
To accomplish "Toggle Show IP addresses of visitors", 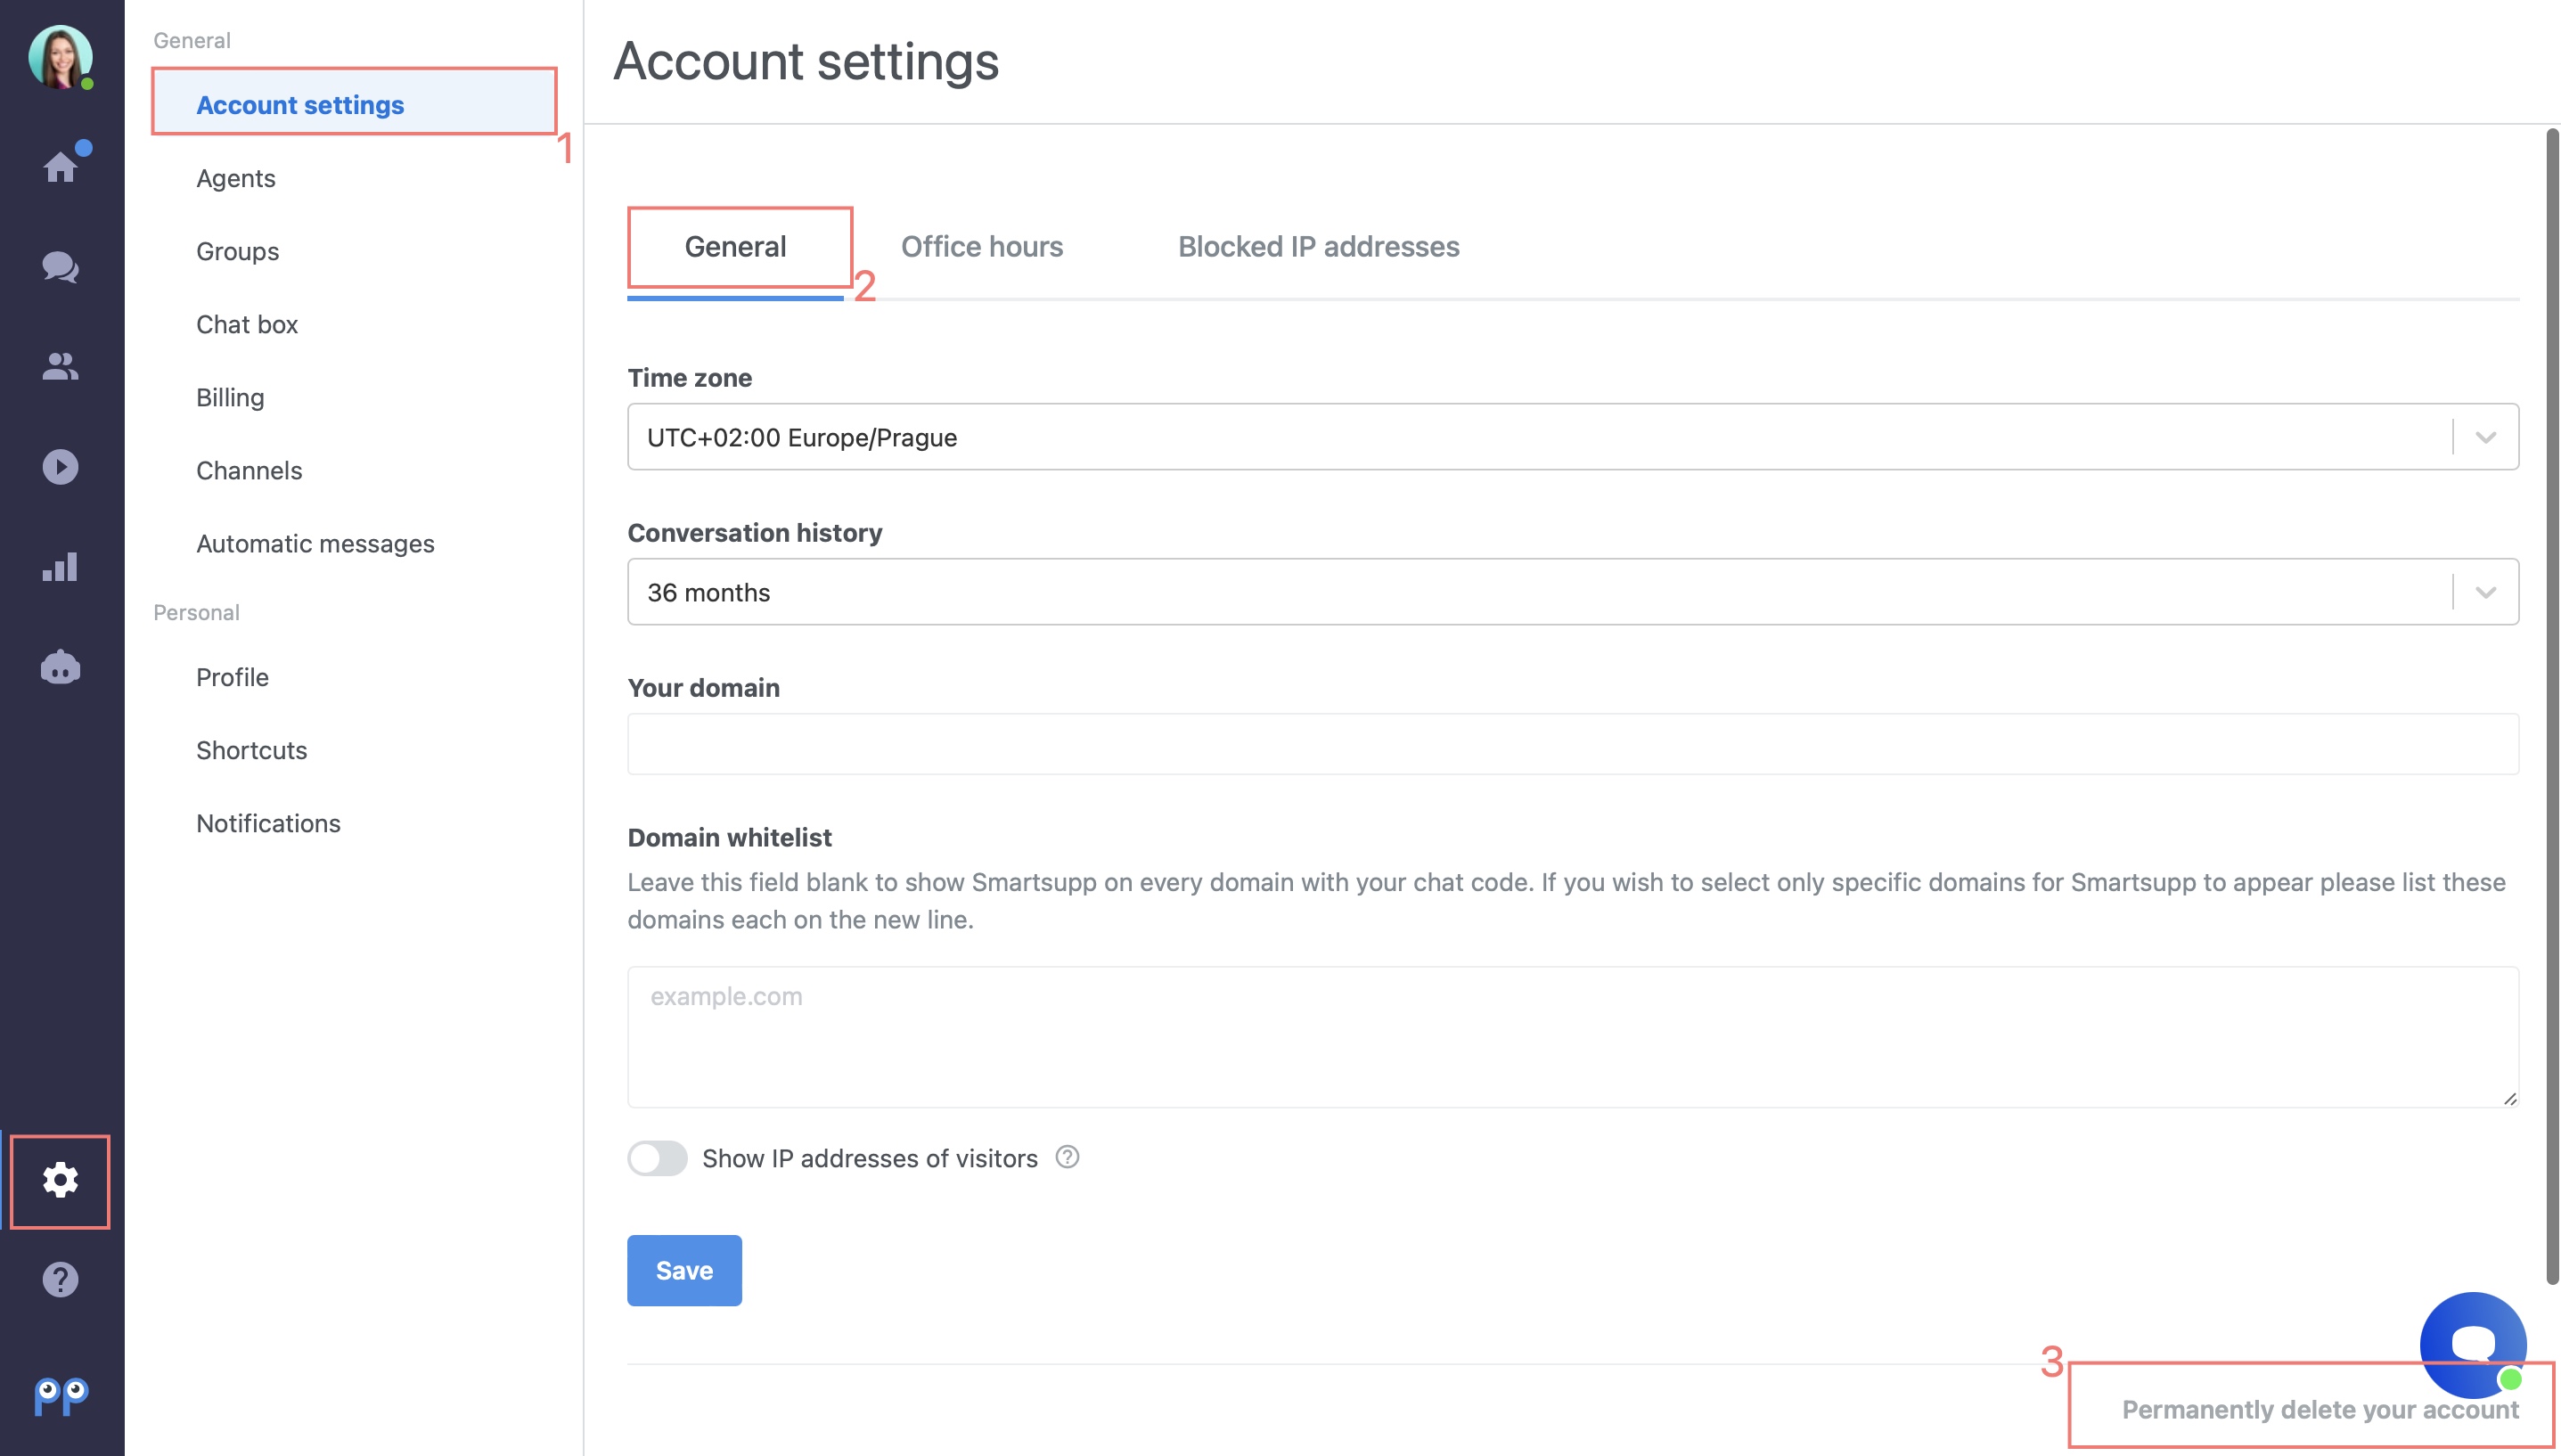I will (x=658, y=1157).
